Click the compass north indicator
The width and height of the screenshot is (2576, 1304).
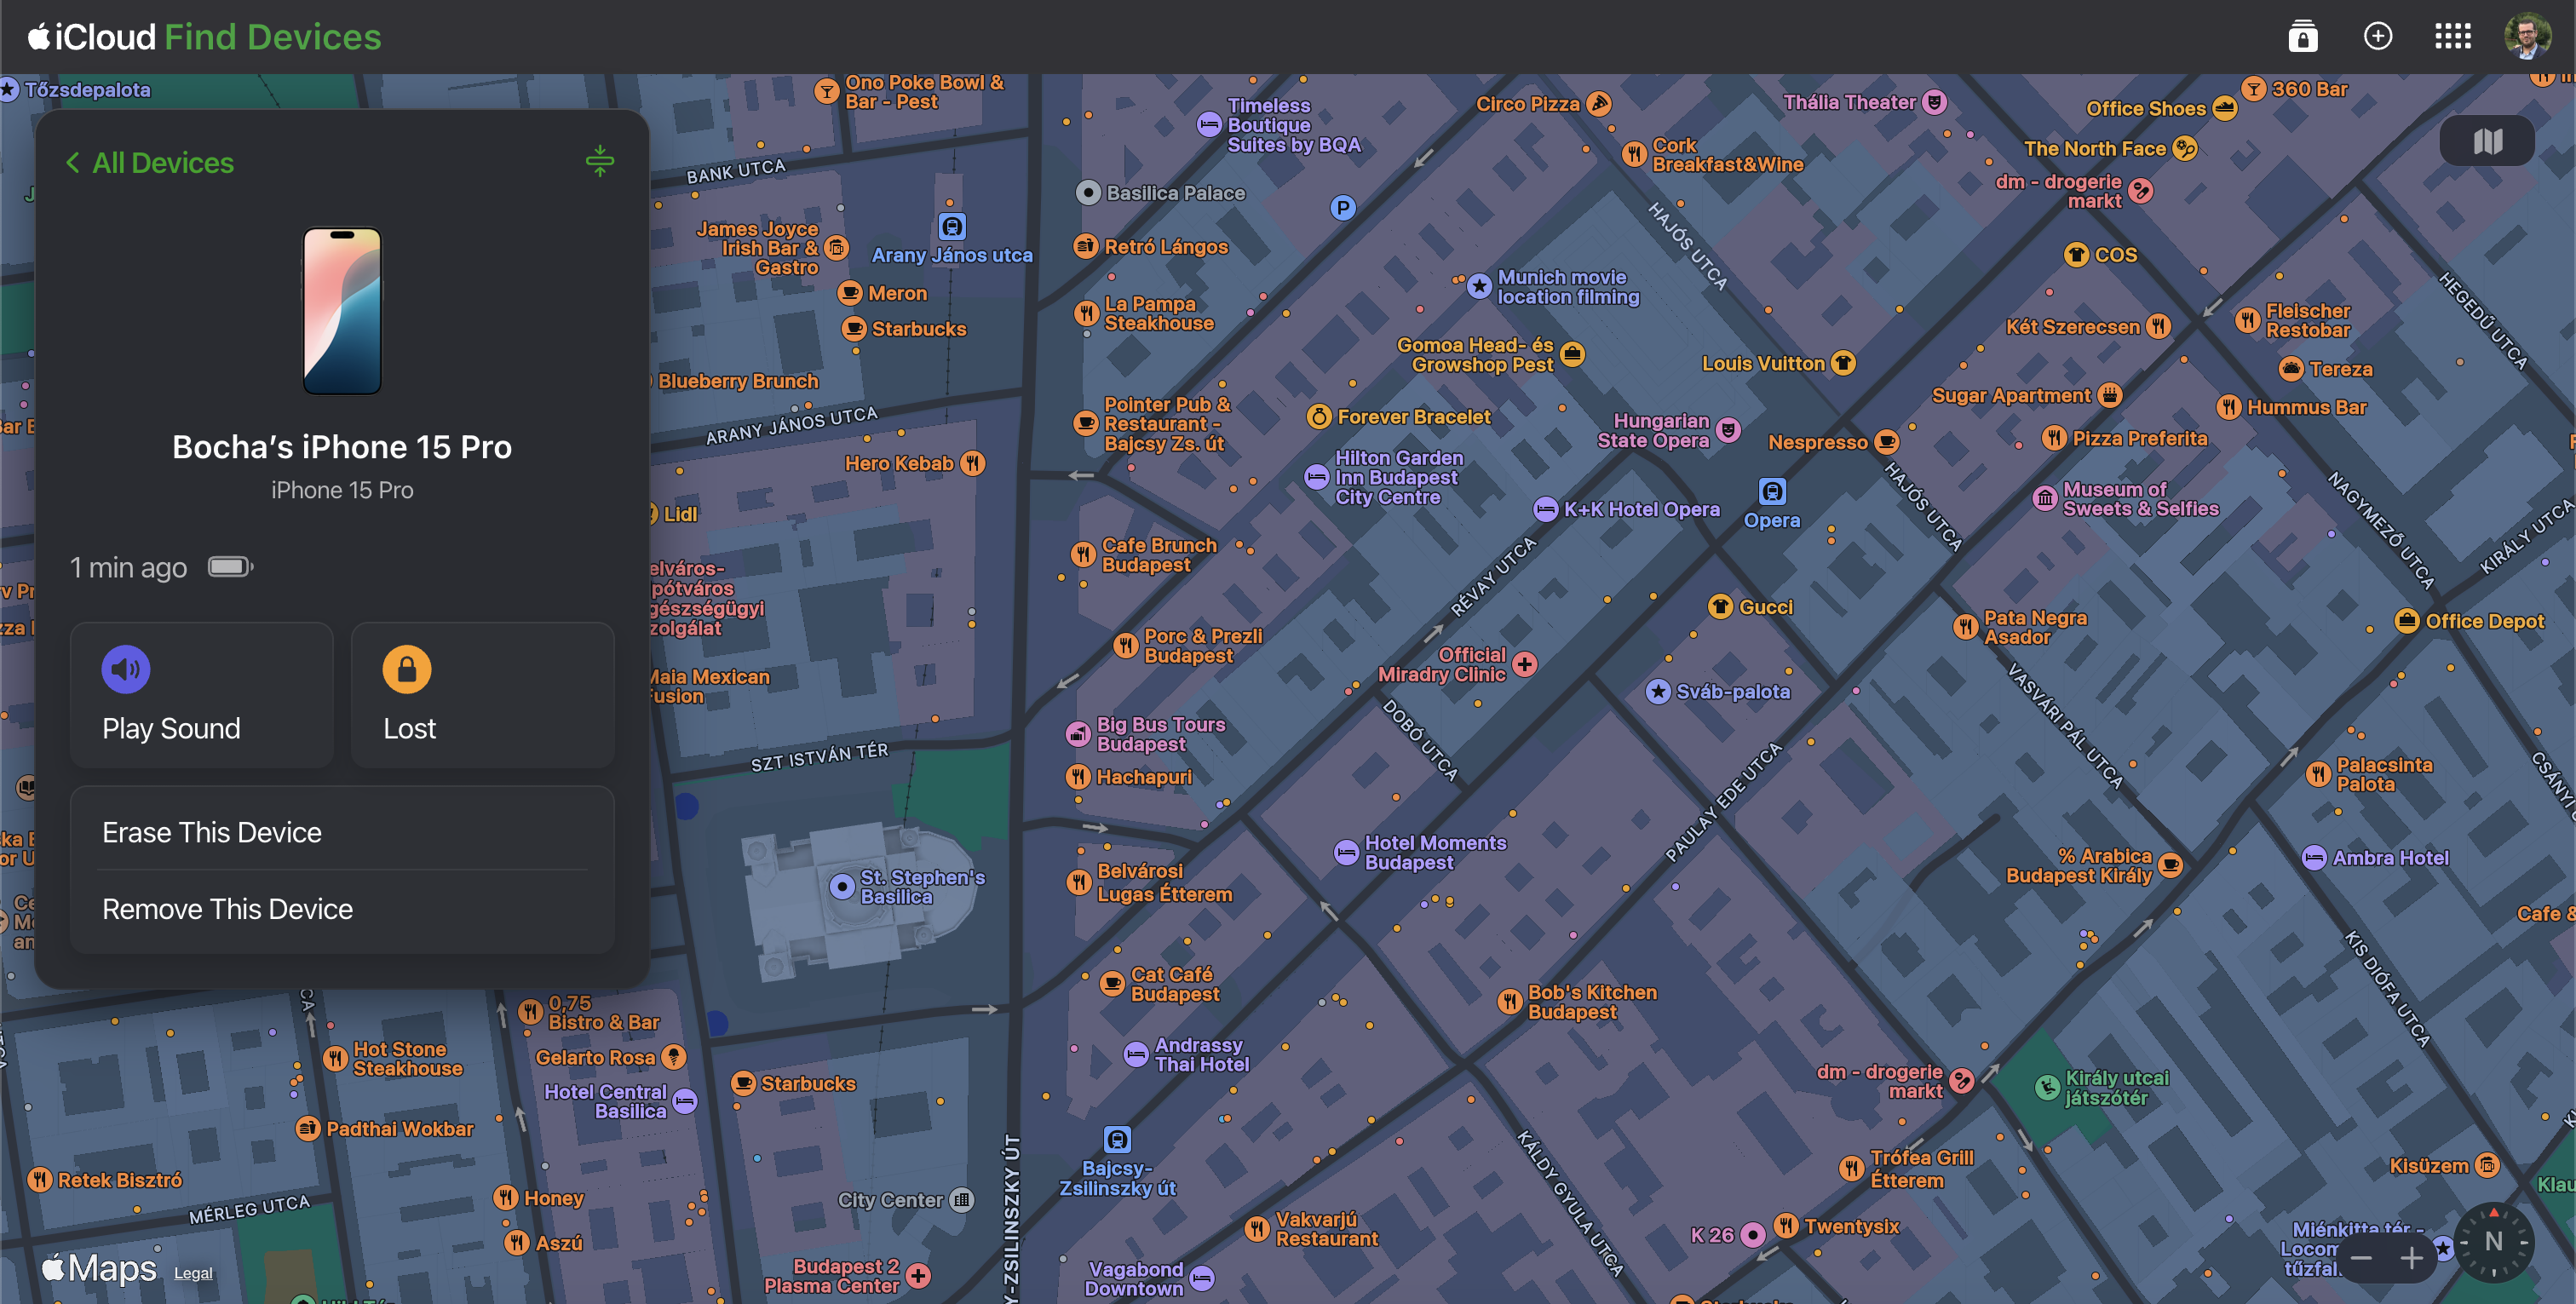2493,1241
